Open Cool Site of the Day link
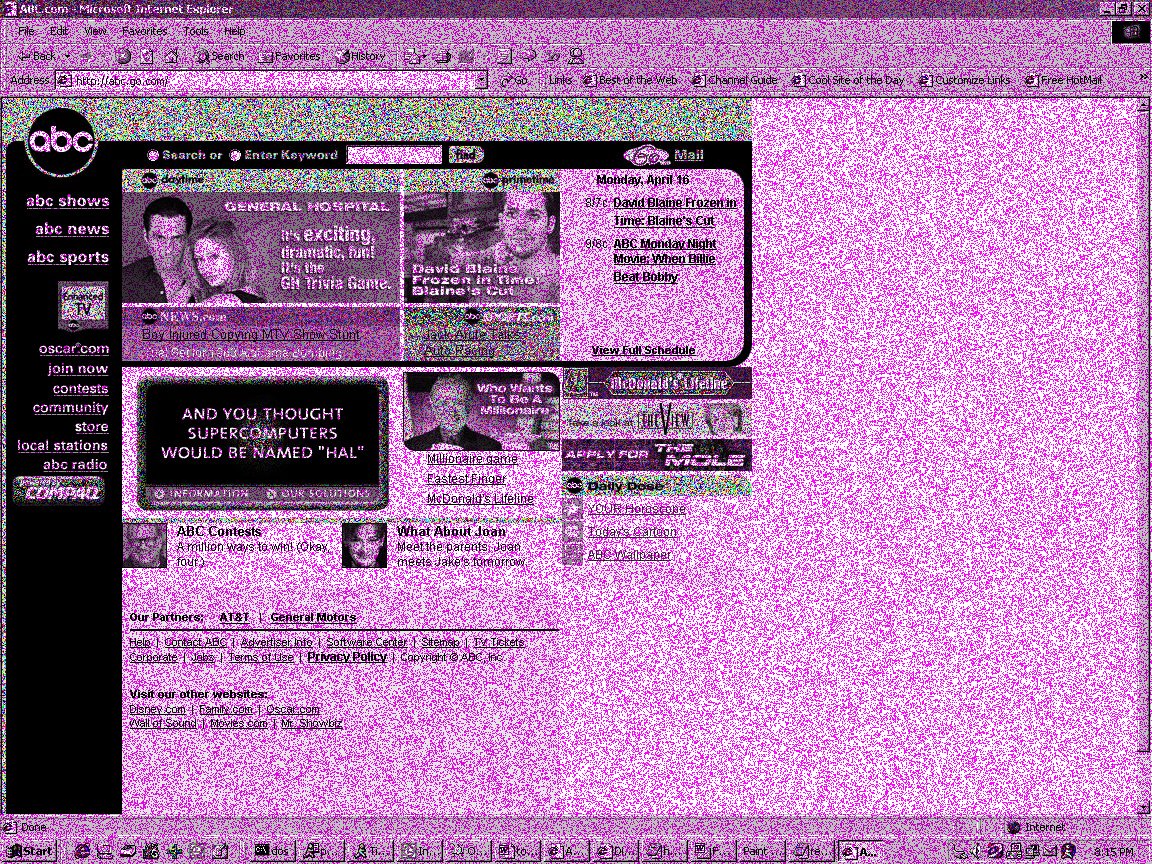1152x864 pixels. [x=849, y=80]
